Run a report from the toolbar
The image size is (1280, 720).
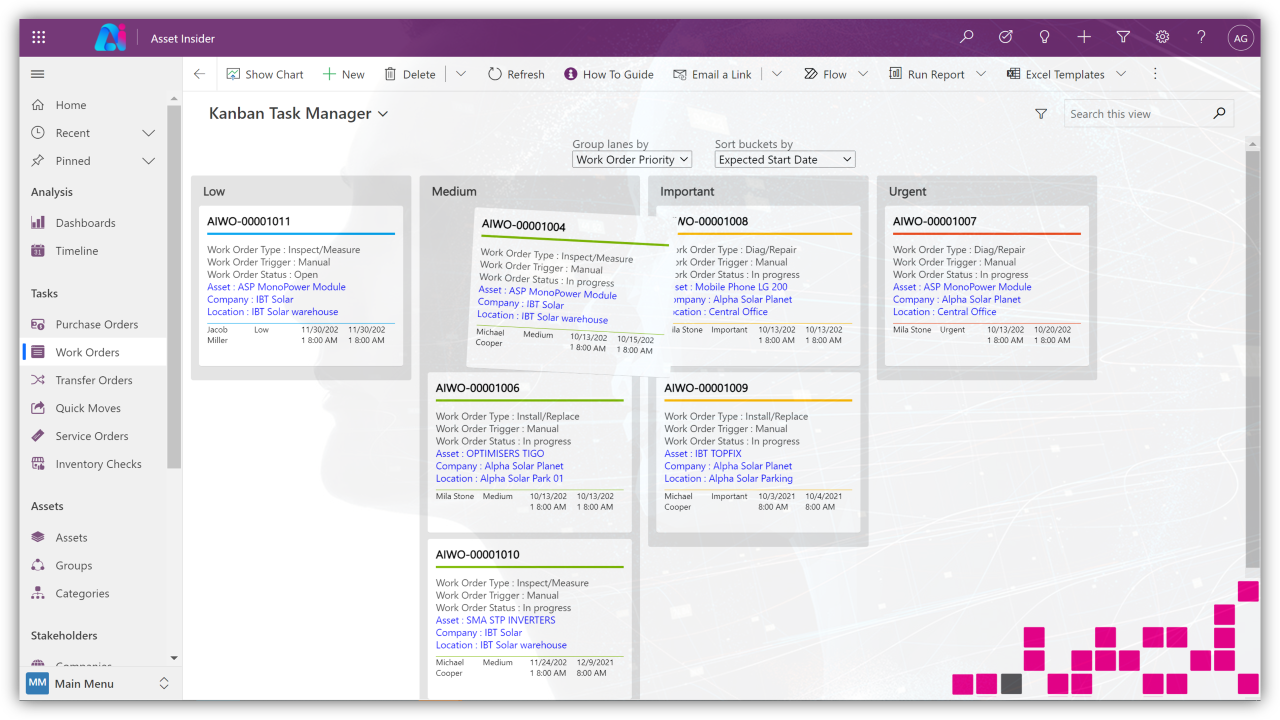tap(936, 73)
